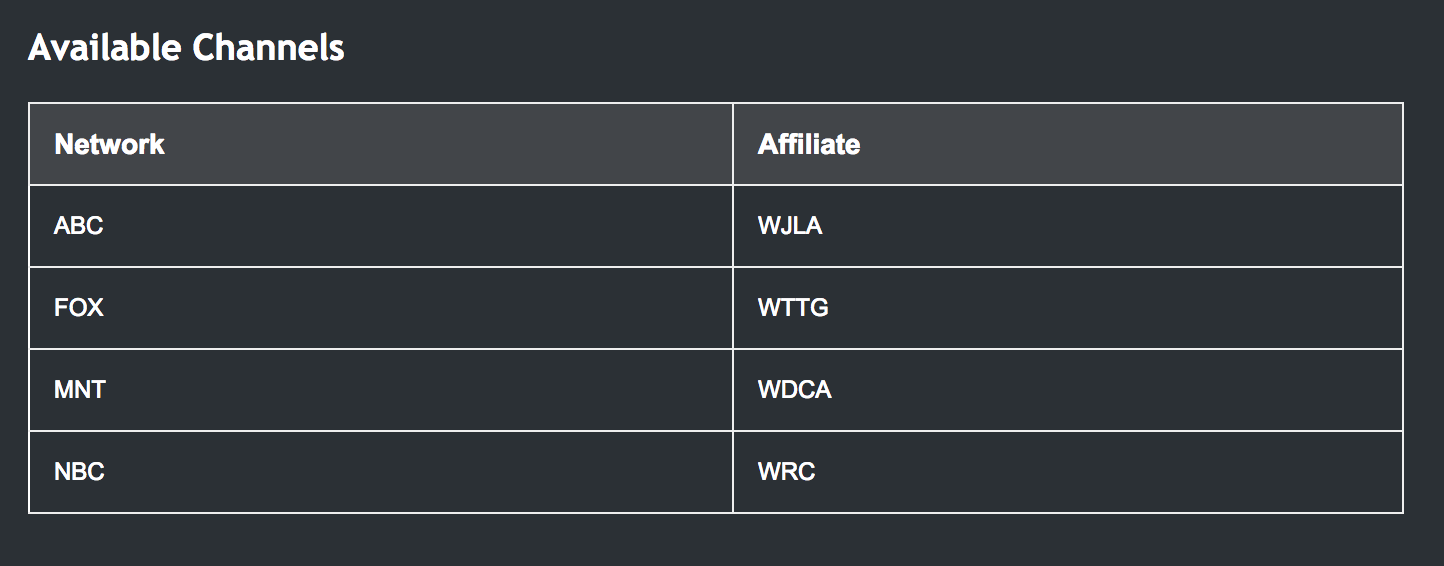This screenshot has width=1444, height=566.
Task: Click the Network column header
Action: click(x=109, y=144)
